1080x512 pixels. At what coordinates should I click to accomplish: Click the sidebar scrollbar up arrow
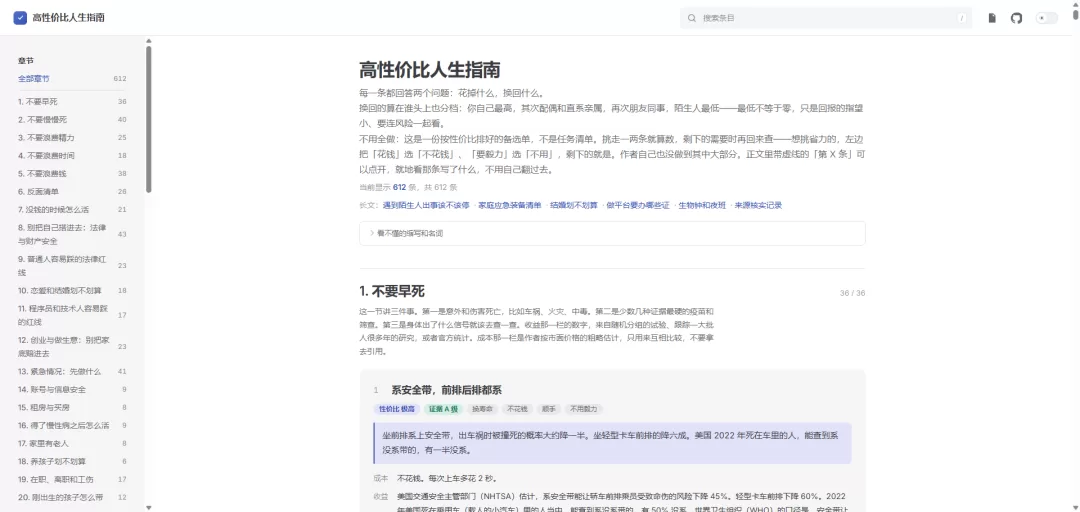click(x=148, y=41)
